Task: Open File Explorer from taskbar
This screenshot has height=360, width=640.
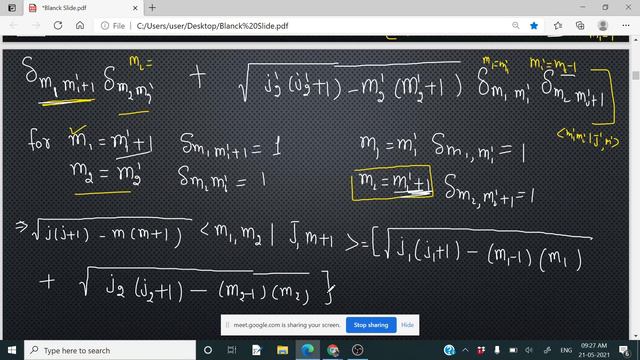Action: tap(282, 350)
